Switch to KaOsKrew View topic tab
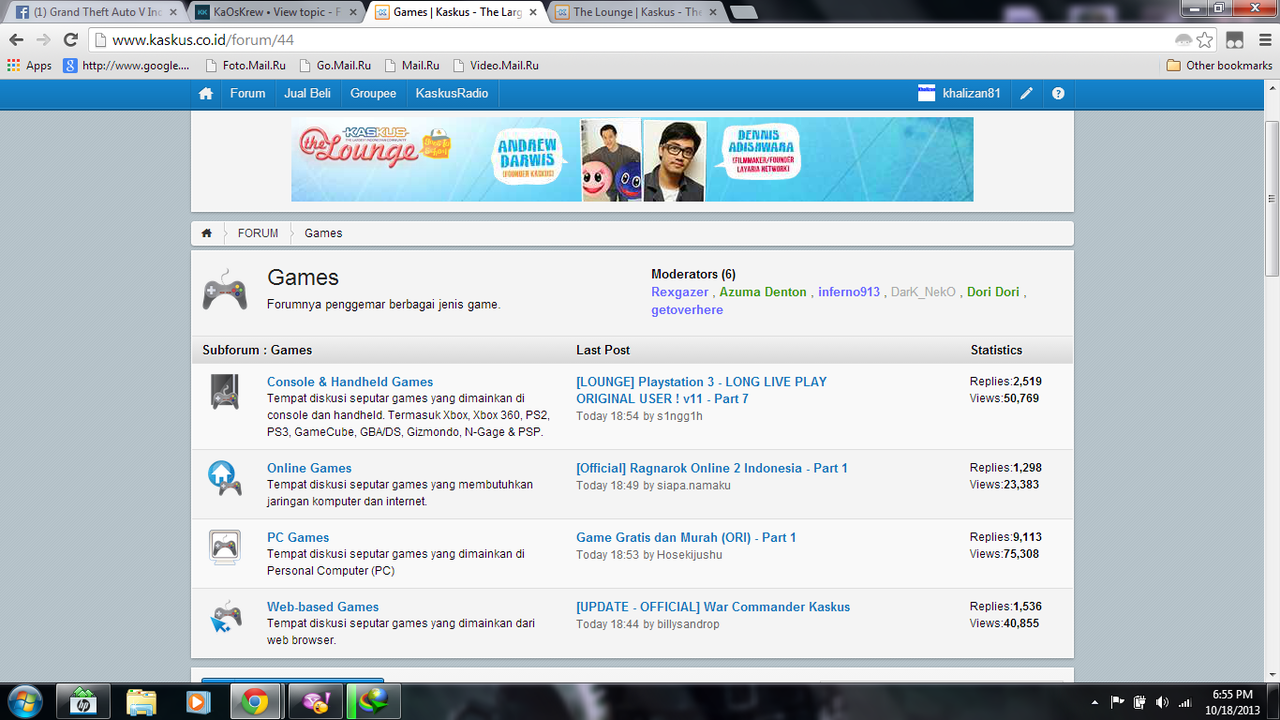Screen dimensions: 1280x720 pos(275,12)
